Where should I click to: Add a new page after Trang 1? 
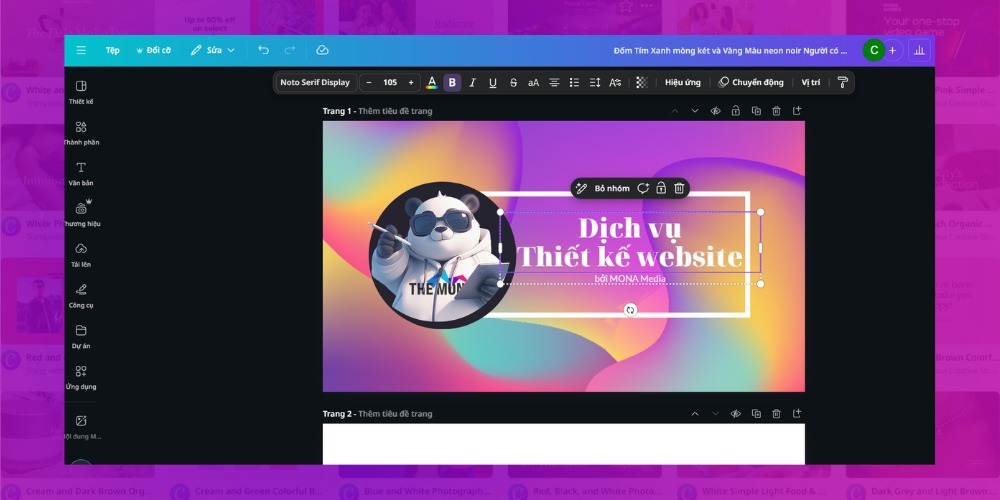(797, 111)
